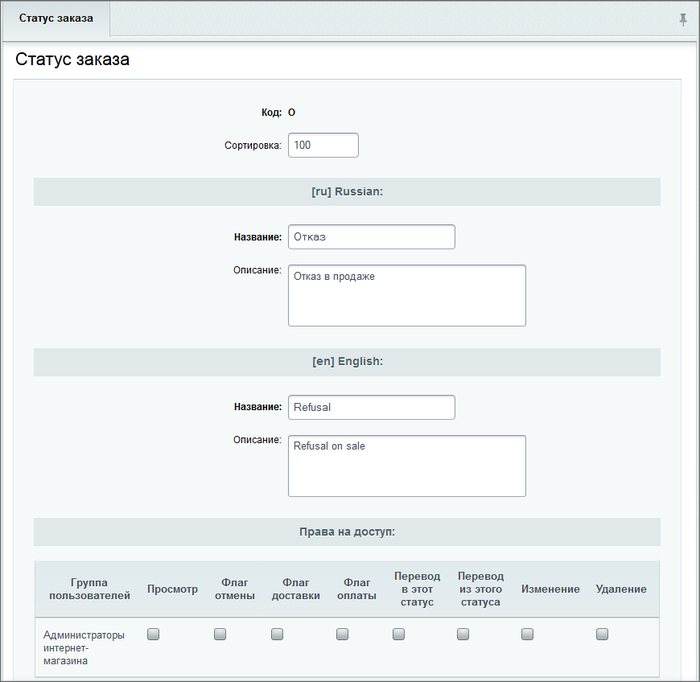The height and width of the screenshot is (682, 700).
Task: Enable Флаг оплаты checkbox for Администраторы
Action: coord(342,634)
